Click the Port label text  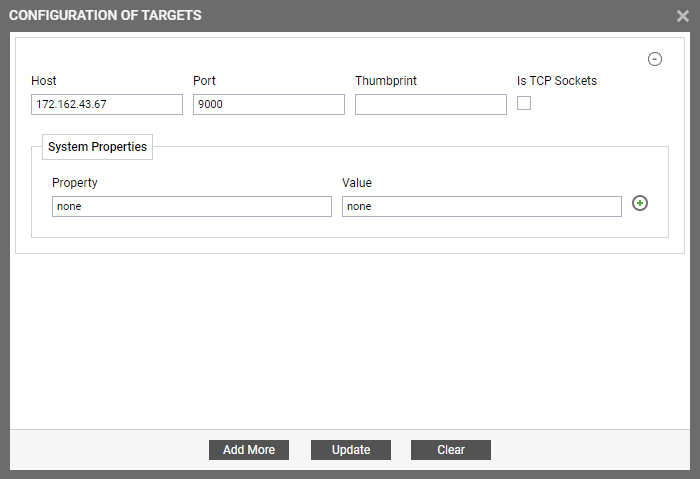[x=204, y=81]
